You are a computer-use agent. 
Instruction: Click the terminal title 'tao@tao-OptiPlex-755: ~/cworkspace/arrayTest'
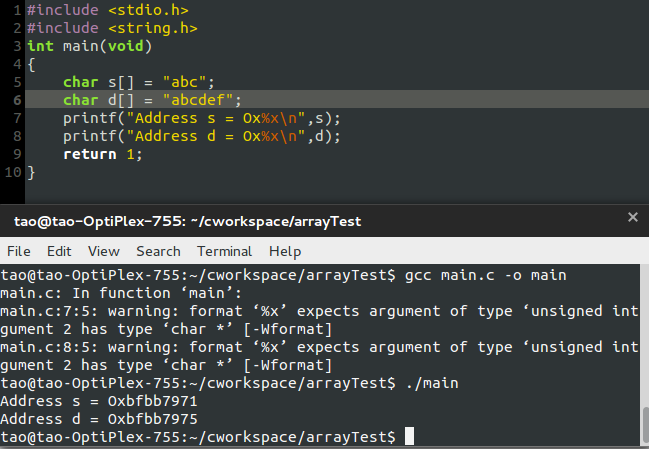pyautogui.click(x=187, y=221)
